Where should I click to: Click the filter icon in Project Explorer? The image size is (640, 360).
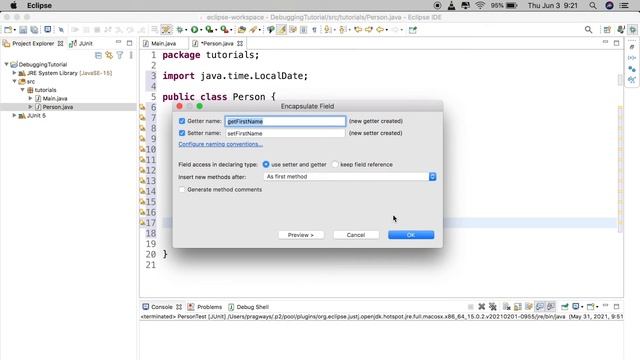(x=120, y=55)
